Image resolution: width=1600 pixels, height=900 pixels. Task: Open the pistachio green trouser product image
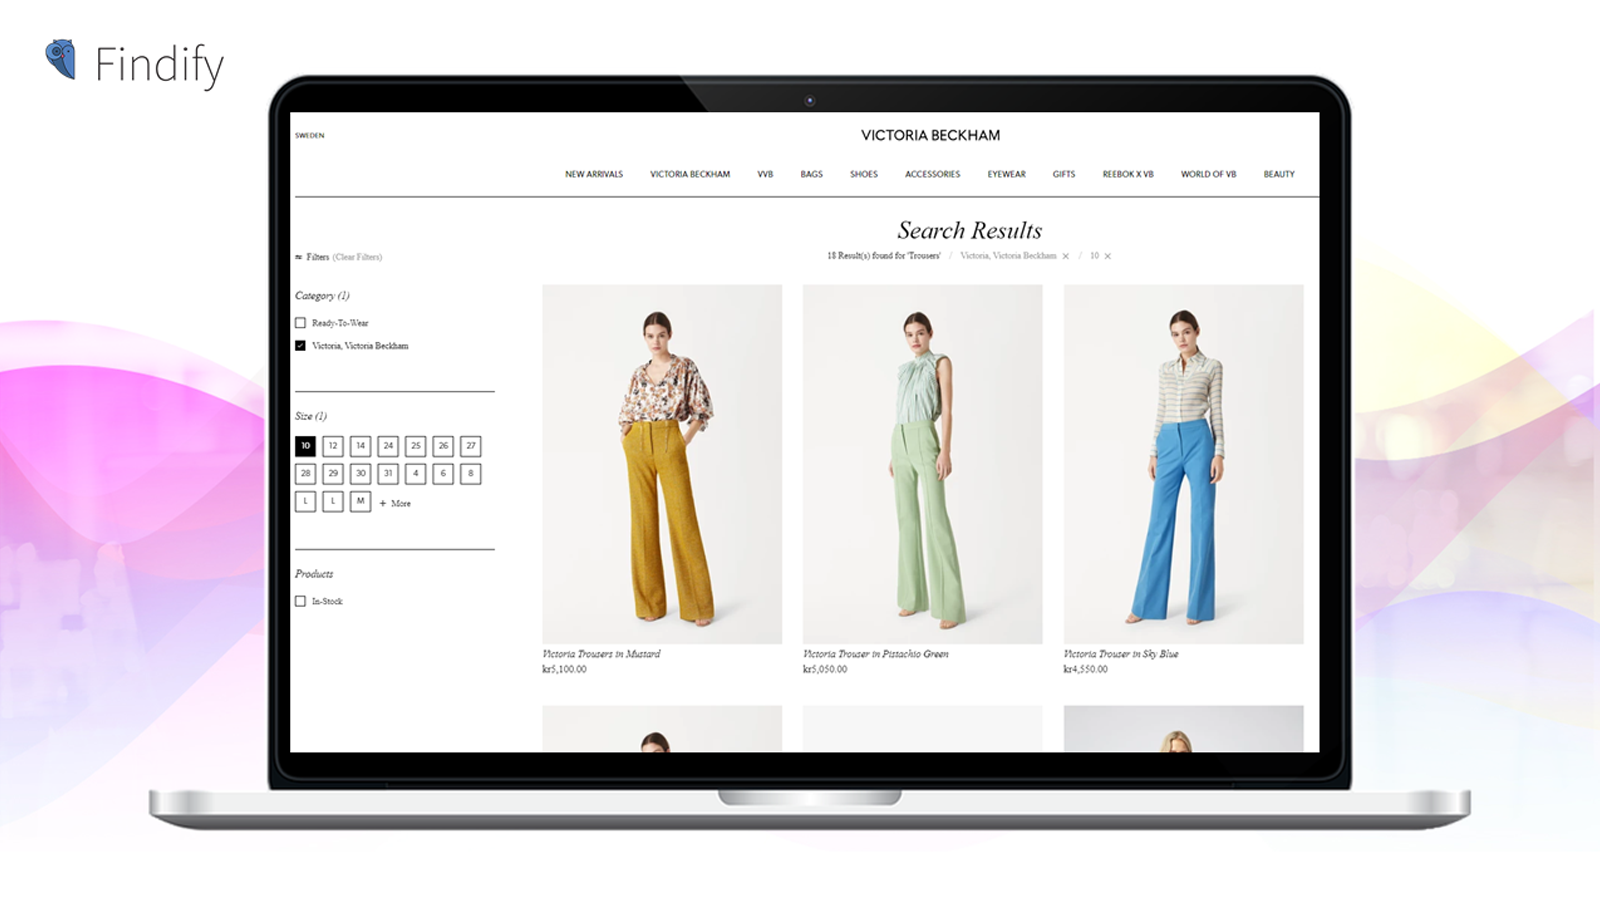click(x=922, y=464)
